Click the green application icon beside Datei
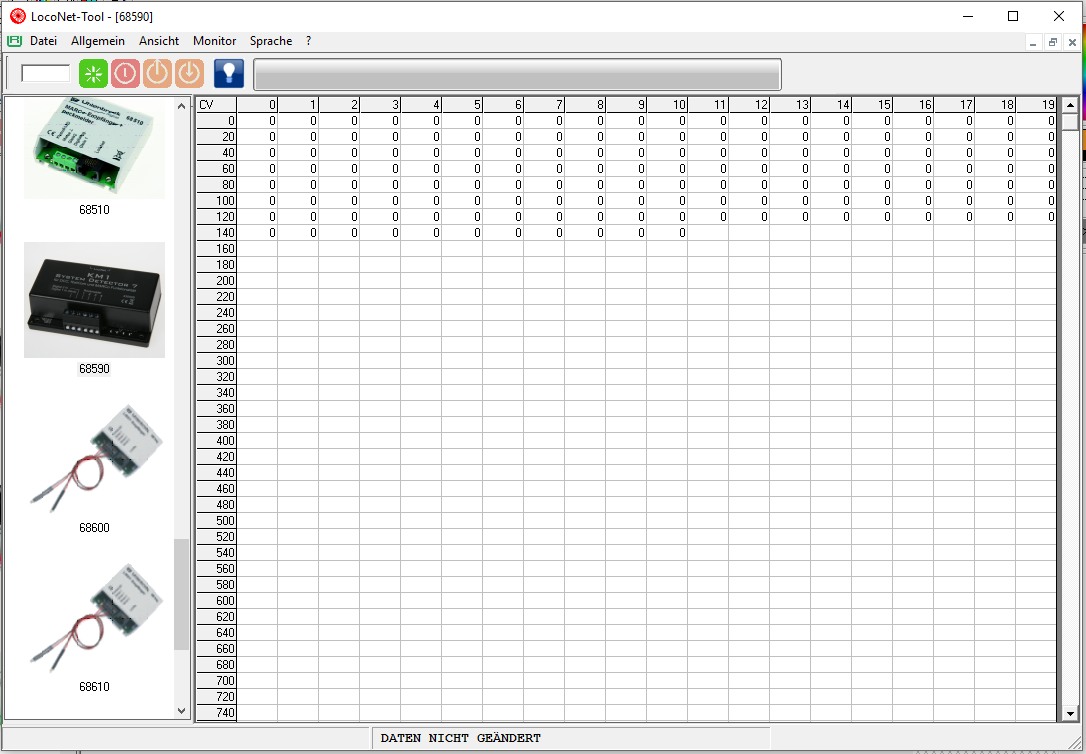This screenshot has width=1086, height=754. 14,41
